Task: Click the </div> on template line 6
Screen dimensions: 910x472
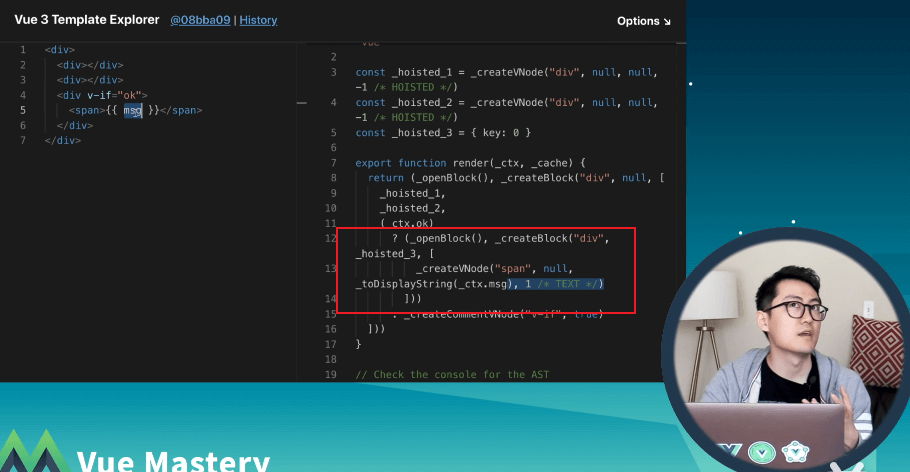Action: (x=75, y=125)
